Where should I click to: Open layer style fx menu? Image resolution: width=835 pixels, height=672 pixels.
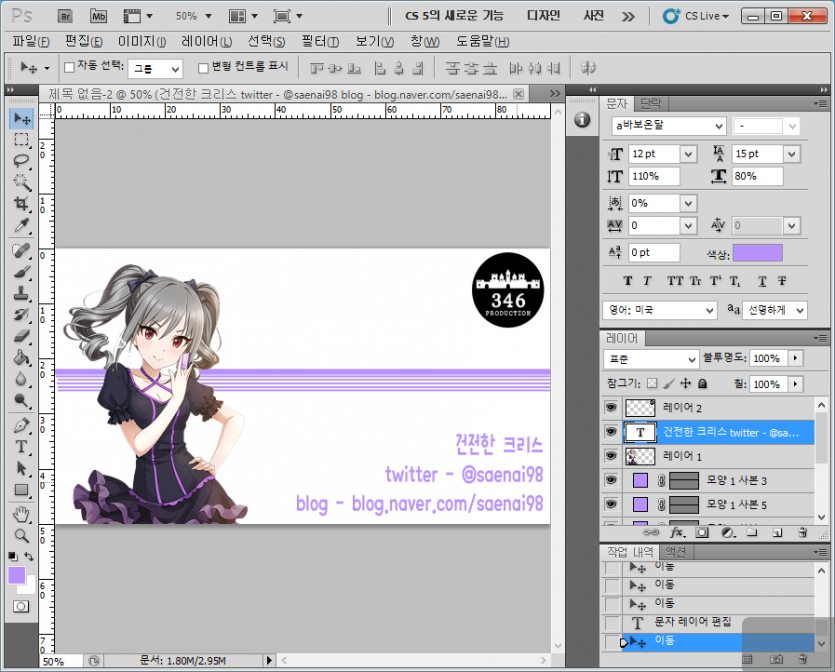click(677, 532)
